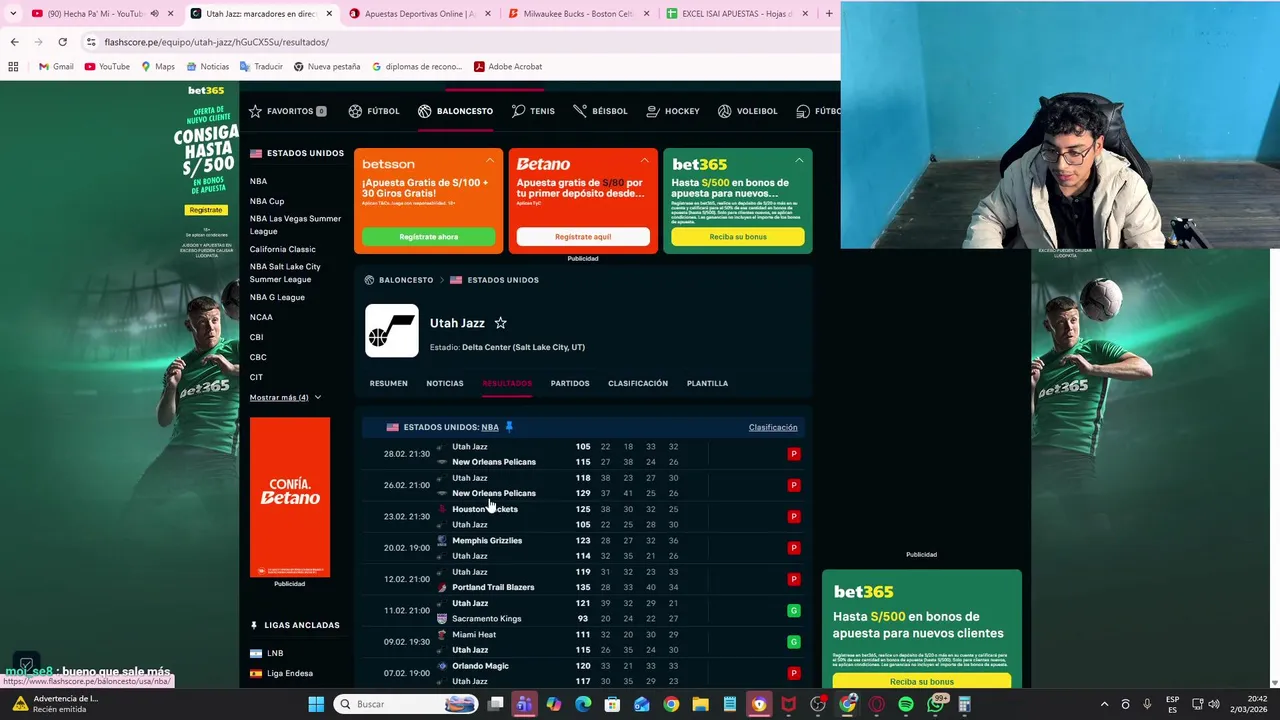Screen dimensions: 1280x720
Task: Open the Voleibol sport tab
Action: coord(747,111)
